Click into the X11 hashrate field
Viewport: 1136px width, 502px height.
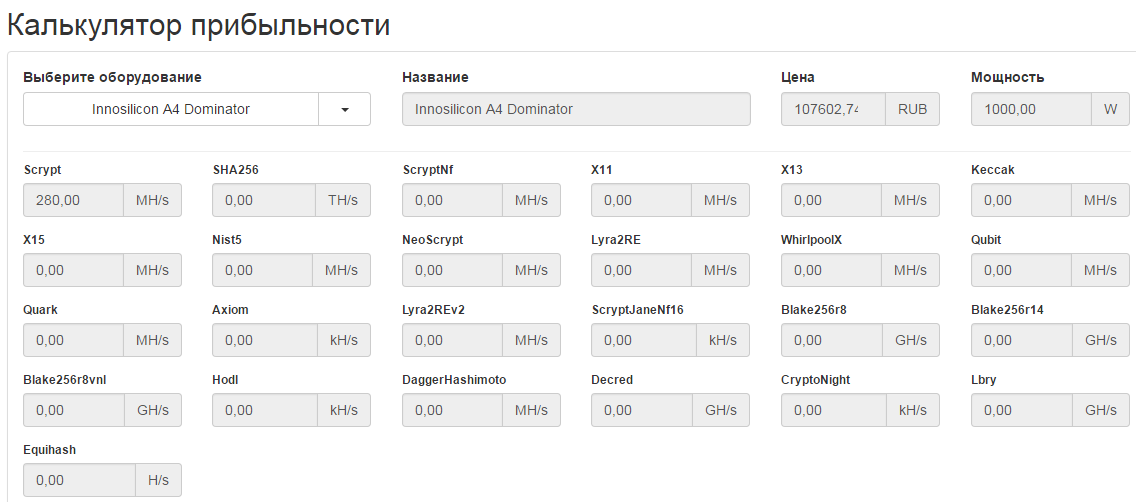pyautogui.click(x=642, y=200)
